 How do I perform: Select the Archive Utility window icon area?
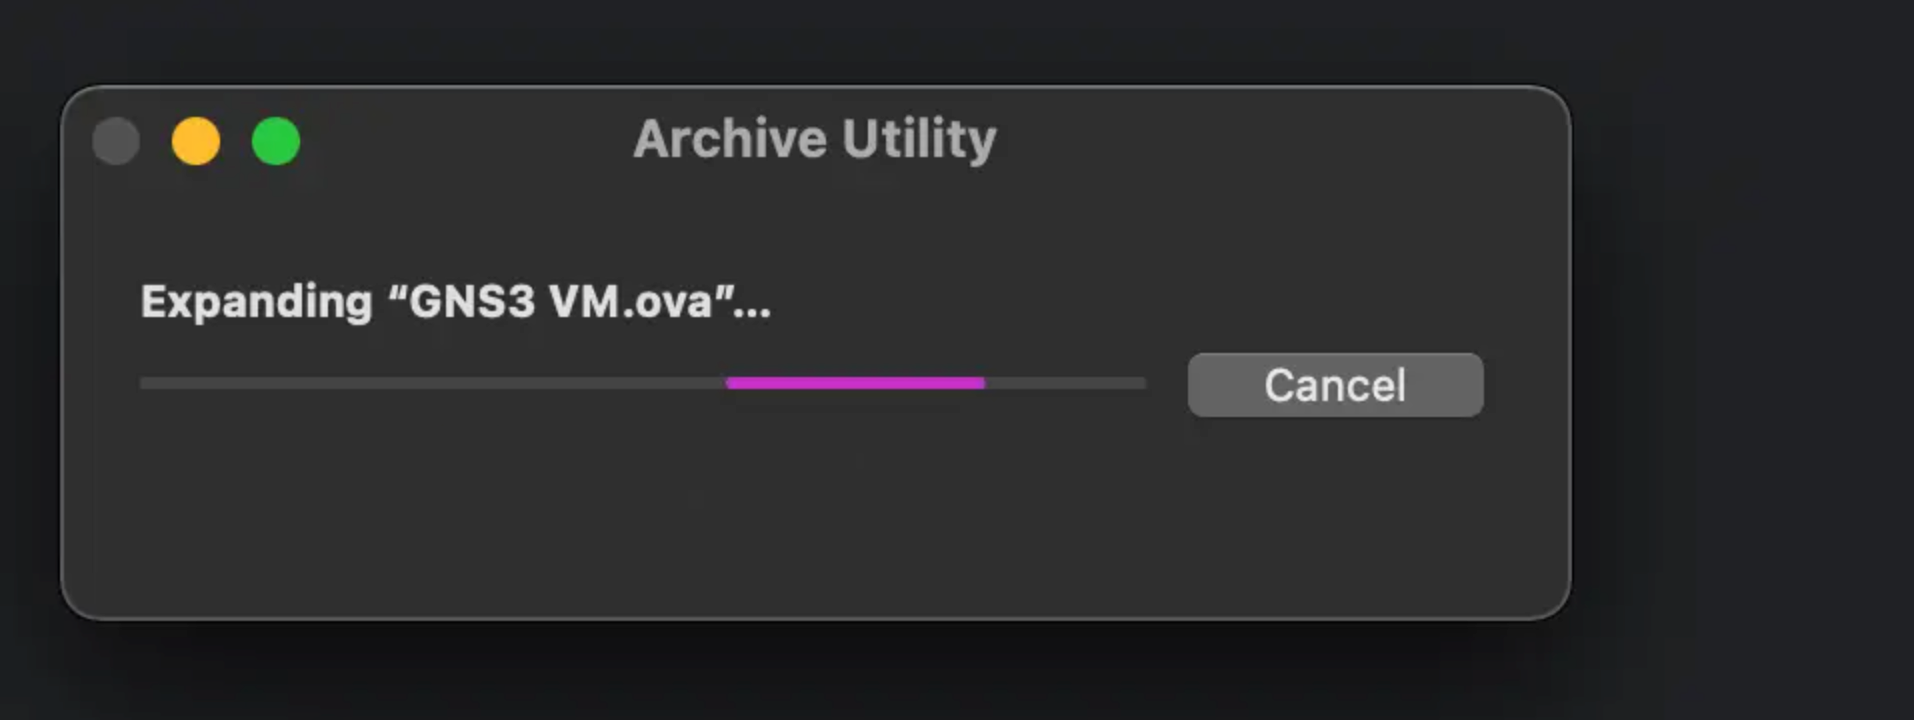click(x=196, y=141)
